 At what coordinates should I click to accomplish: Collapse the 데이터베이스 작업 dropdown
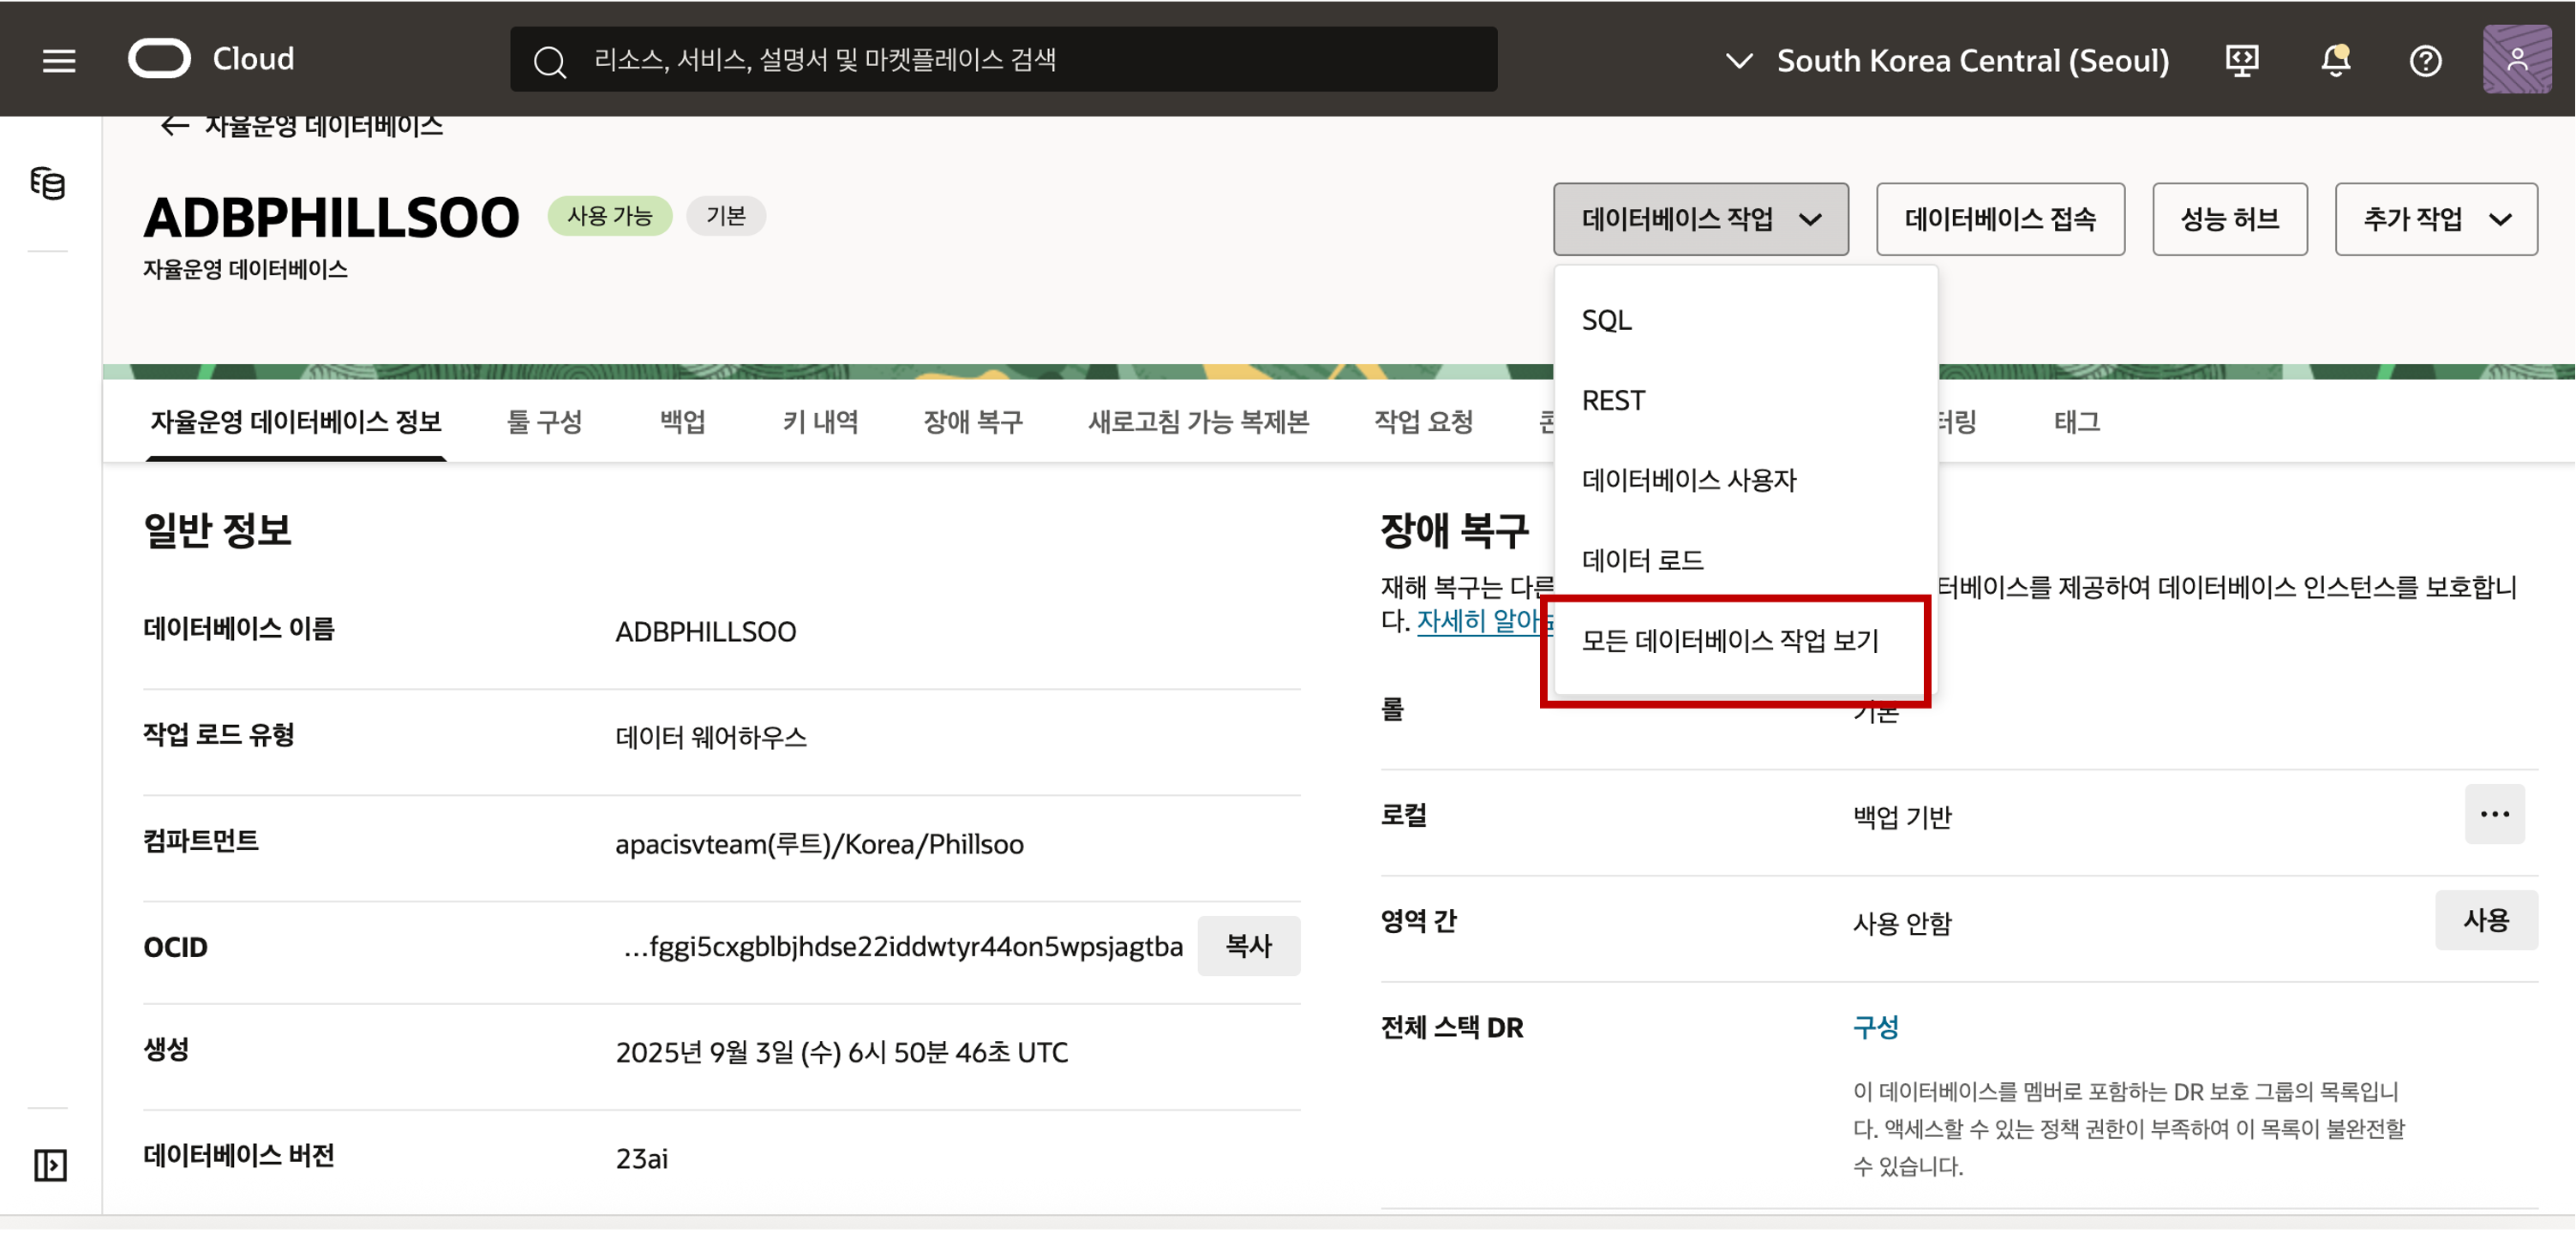pyautogui.click(x=1700, y=219)
